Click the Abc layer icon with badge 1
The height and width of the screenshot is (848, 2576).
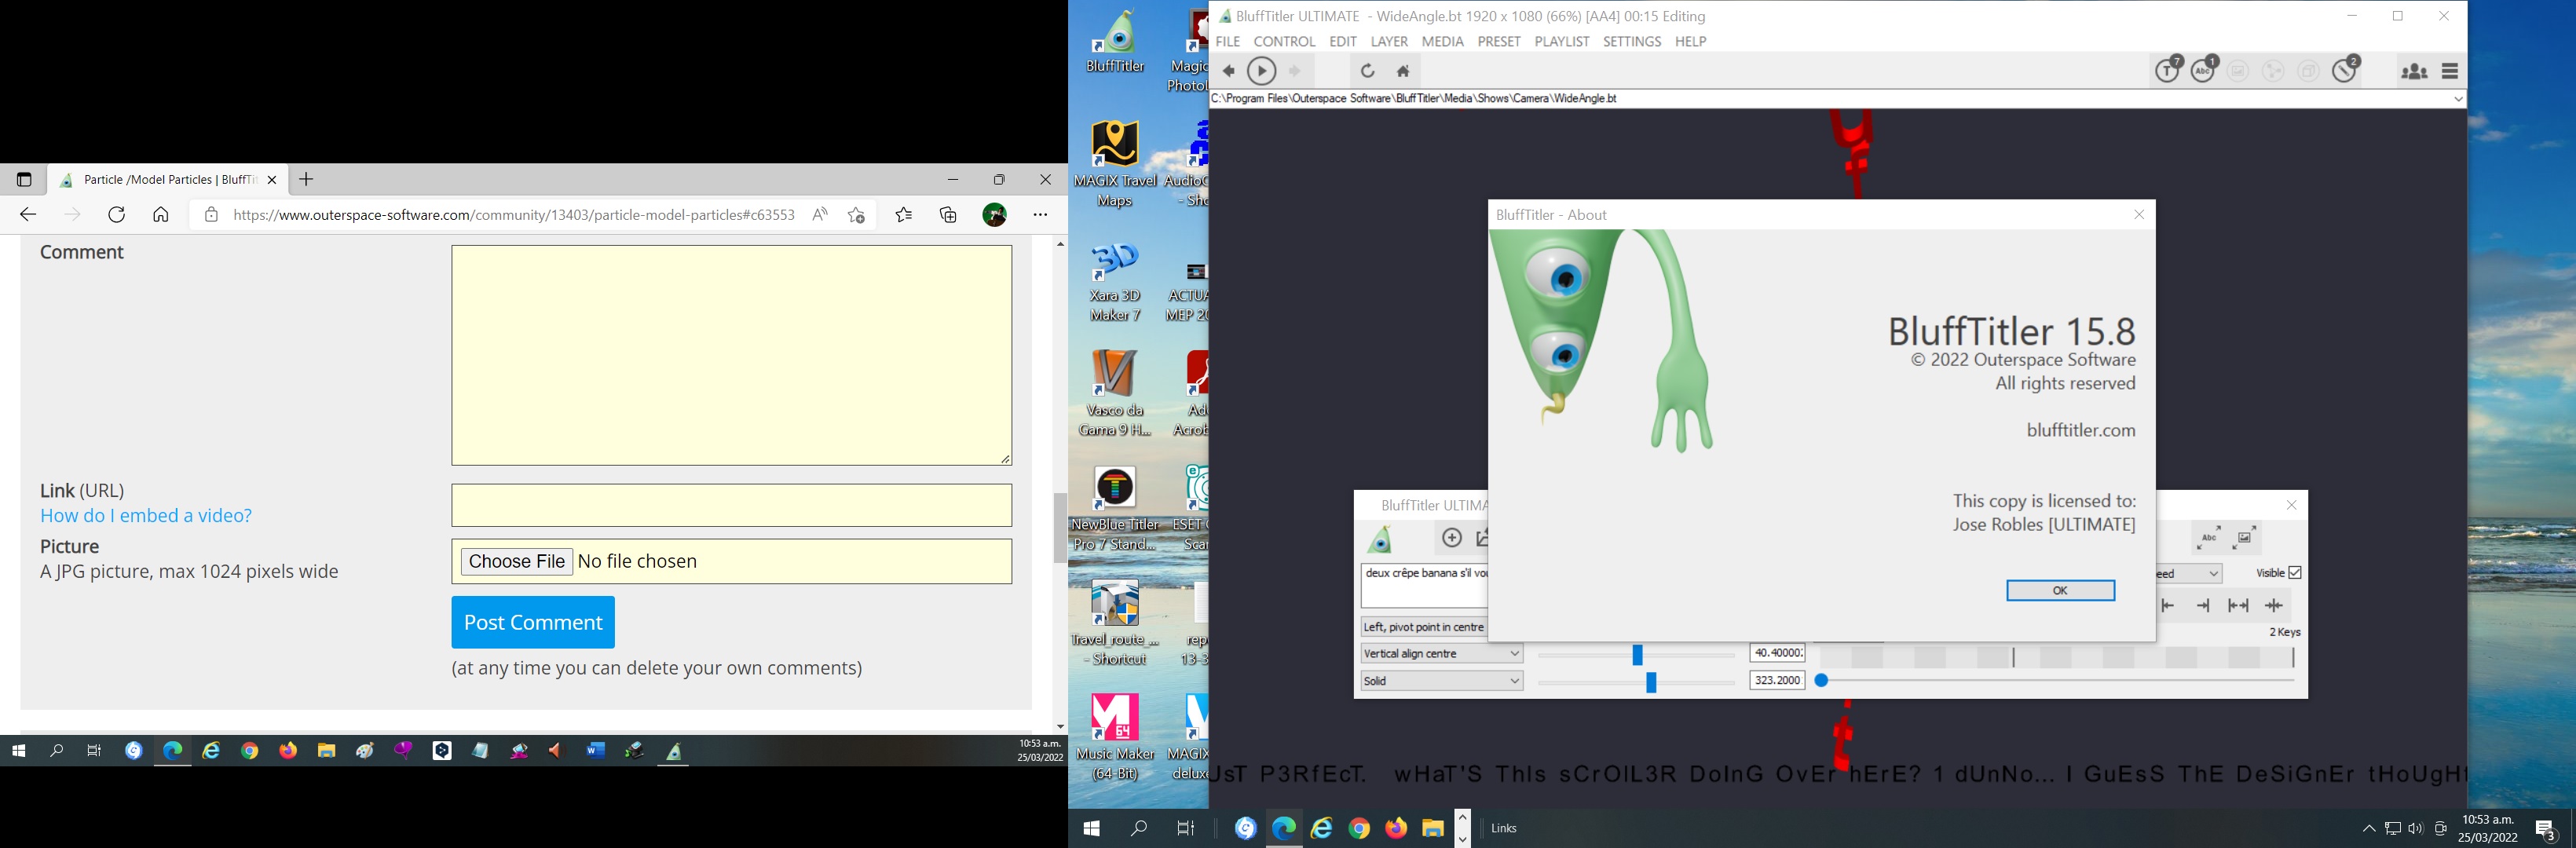(x=2204, y=69)
